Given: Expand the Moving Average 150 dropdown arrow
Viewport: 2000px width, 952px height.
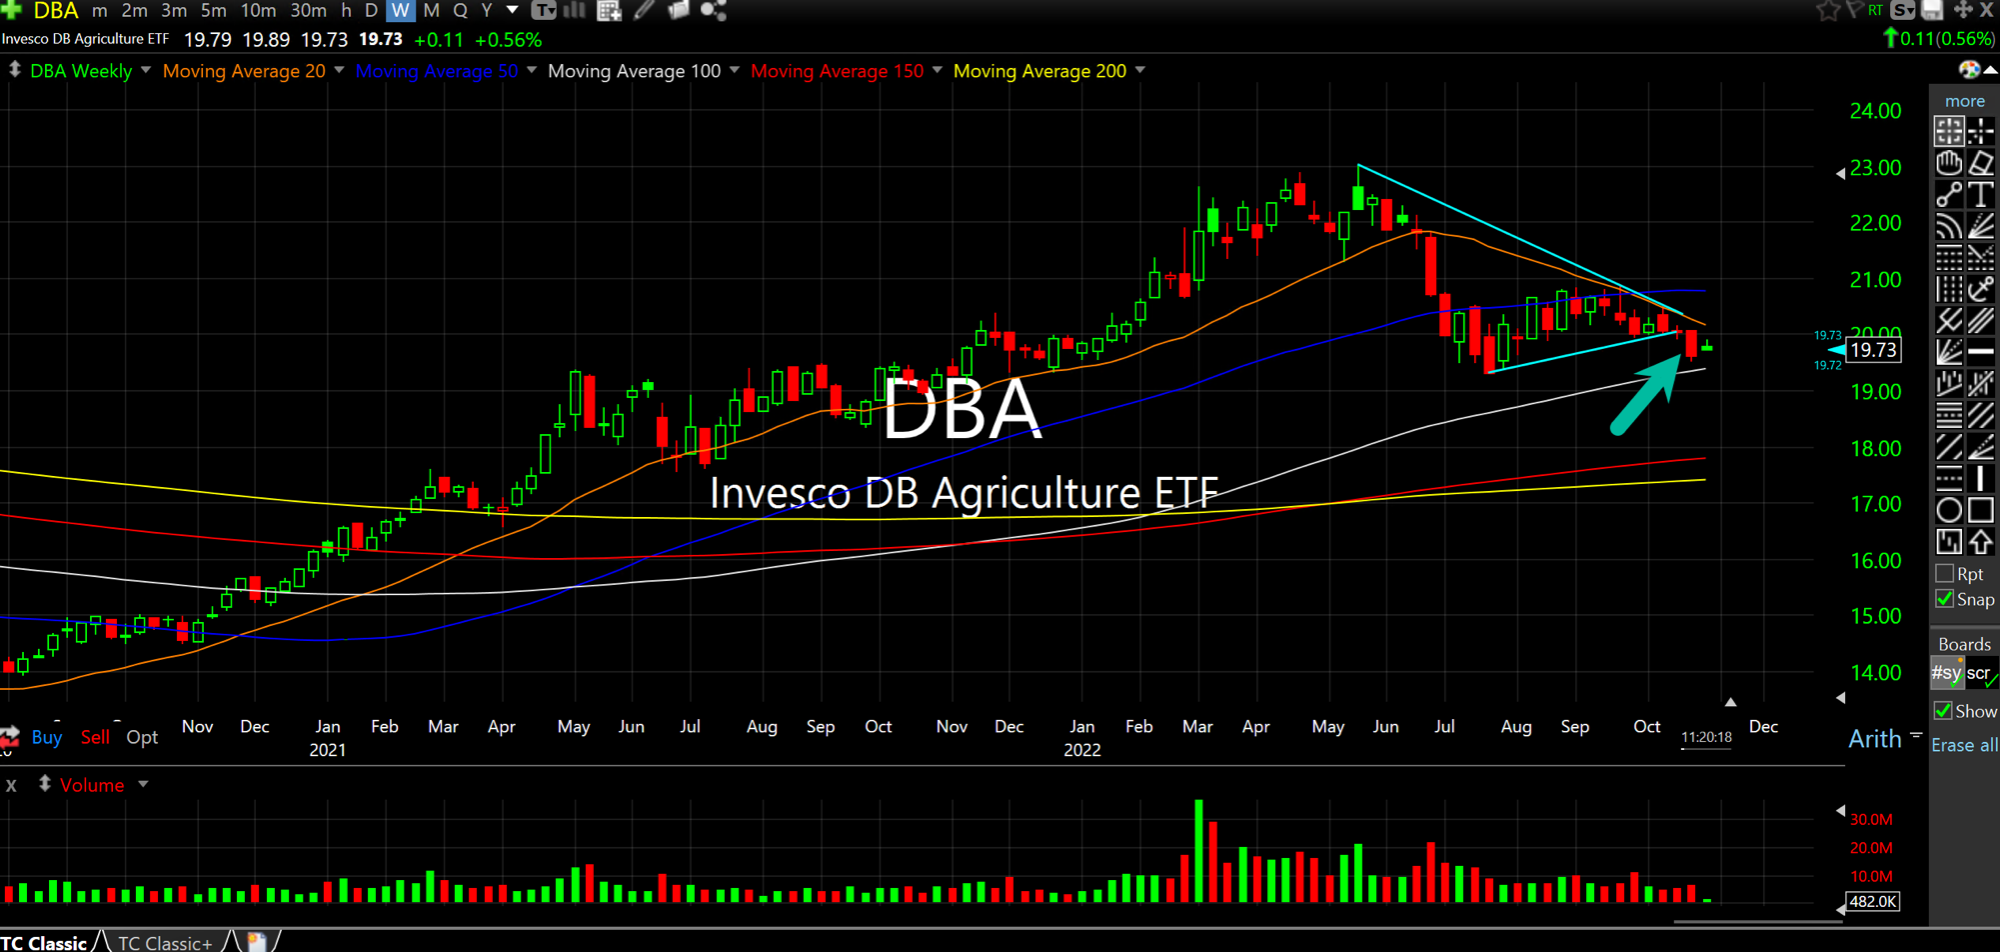Looking at the screenshot, I should point(937,70).
